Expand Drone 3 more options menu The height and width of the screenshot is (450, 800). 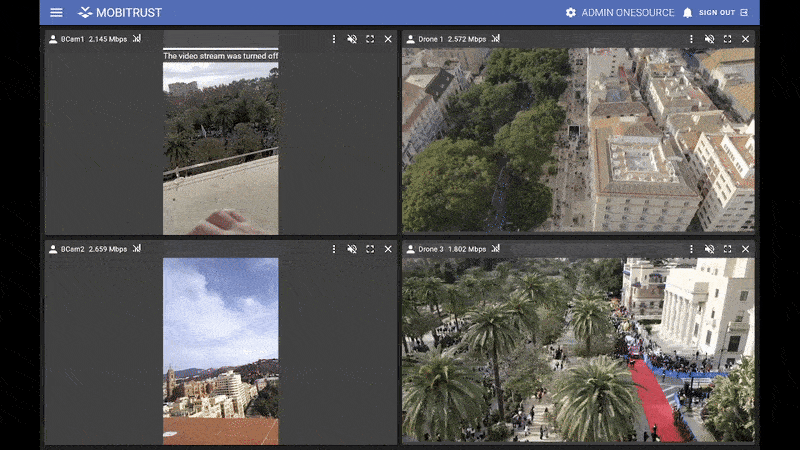tap(691, 249)
